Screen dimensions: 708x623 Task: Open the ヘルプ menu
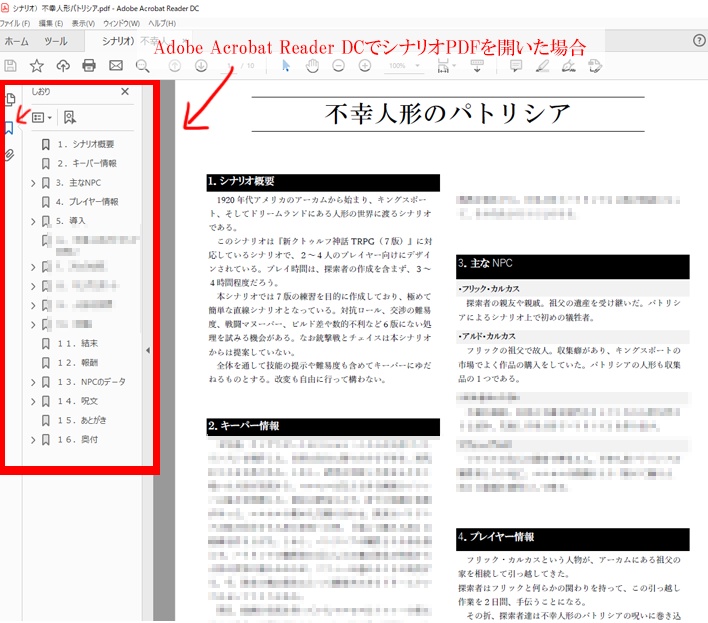(x=162, y=23)
